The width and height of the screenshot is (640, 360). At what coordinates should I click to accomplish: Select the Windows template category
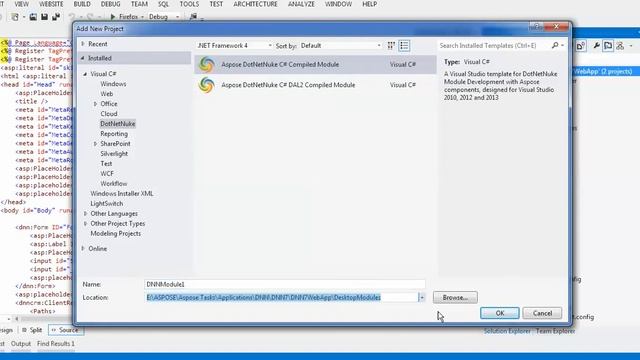(113, 84)
